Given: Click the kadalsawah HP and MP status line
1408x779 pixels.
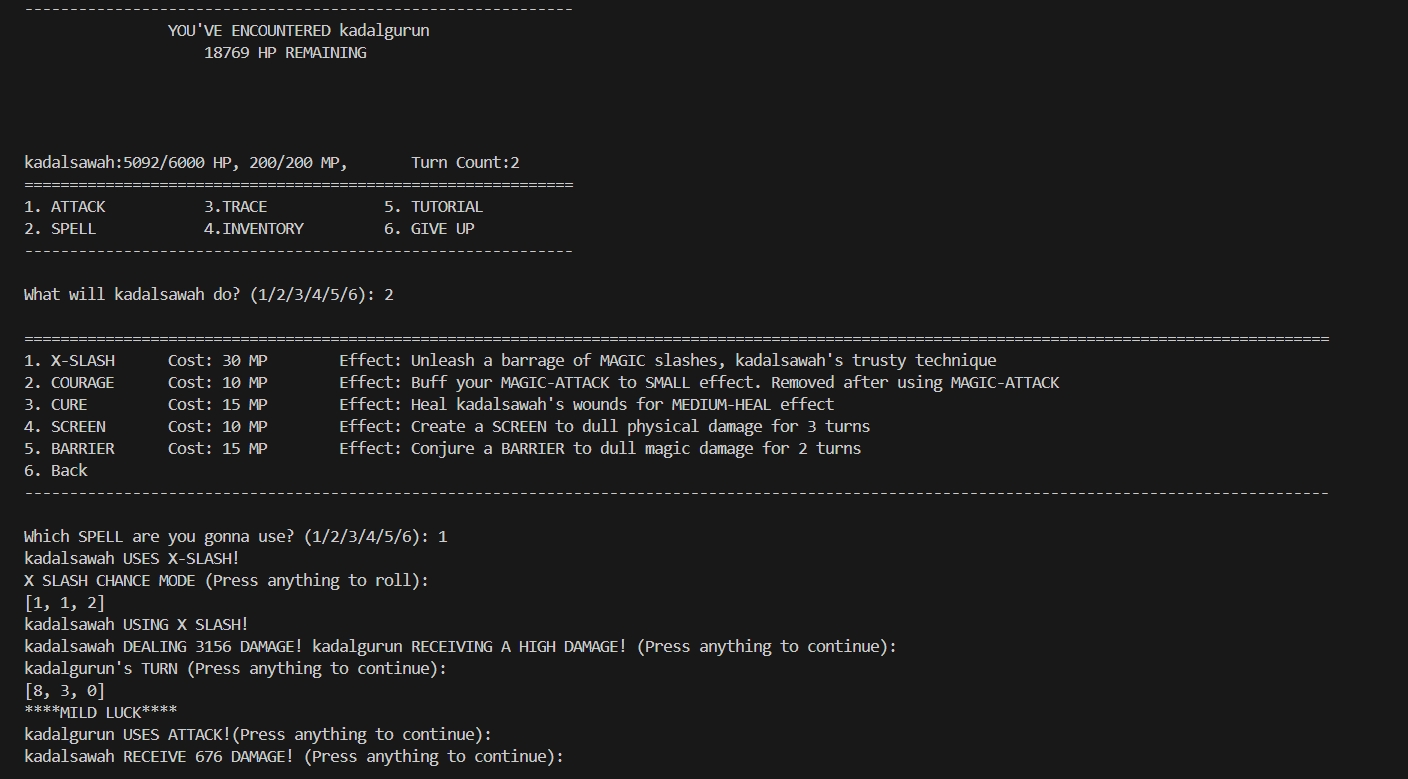Looking at the screenshot, I should pyautogui.click(x=185, y=163).
